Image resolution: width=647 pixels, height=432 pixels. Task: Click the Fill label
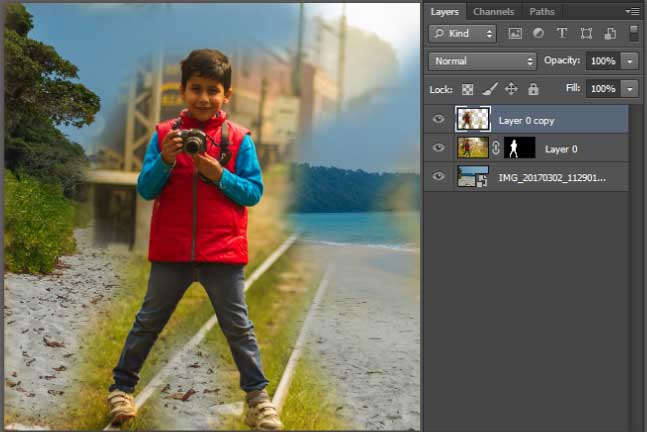(573, 87)
